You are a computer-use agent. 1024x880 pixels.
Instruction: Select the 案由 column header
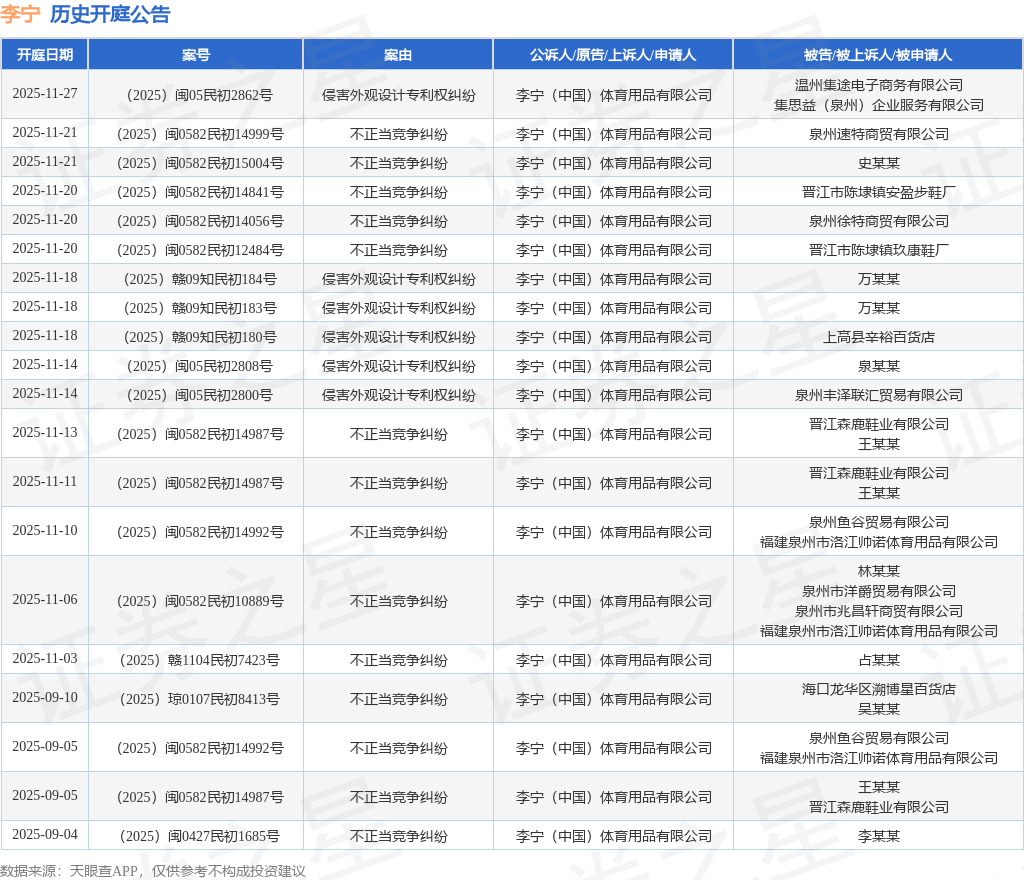point(398,55)
